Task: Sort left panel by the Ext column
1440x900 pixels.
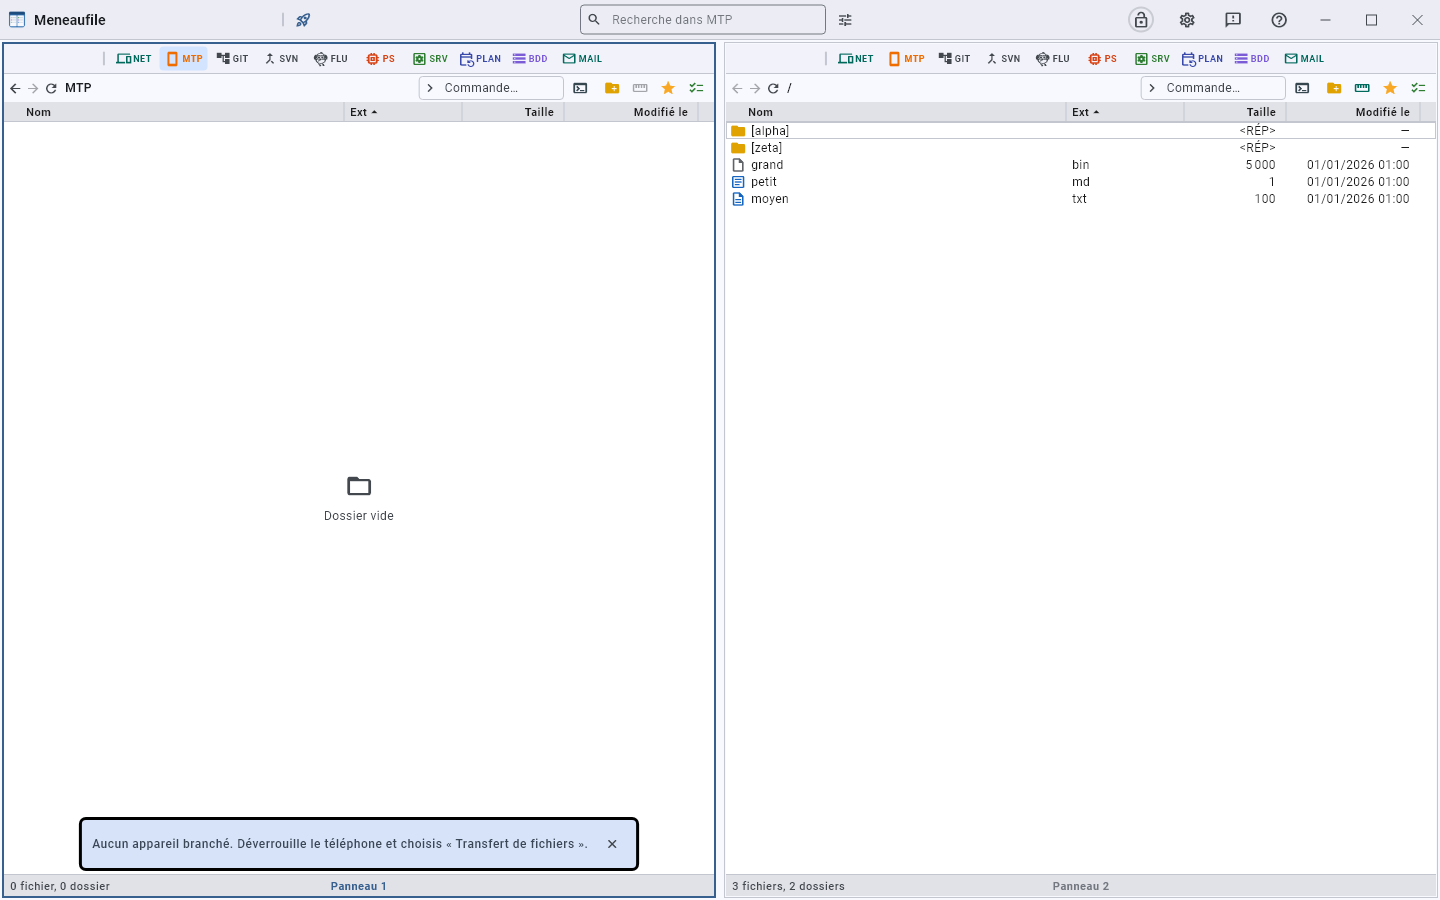Action: 403,112
